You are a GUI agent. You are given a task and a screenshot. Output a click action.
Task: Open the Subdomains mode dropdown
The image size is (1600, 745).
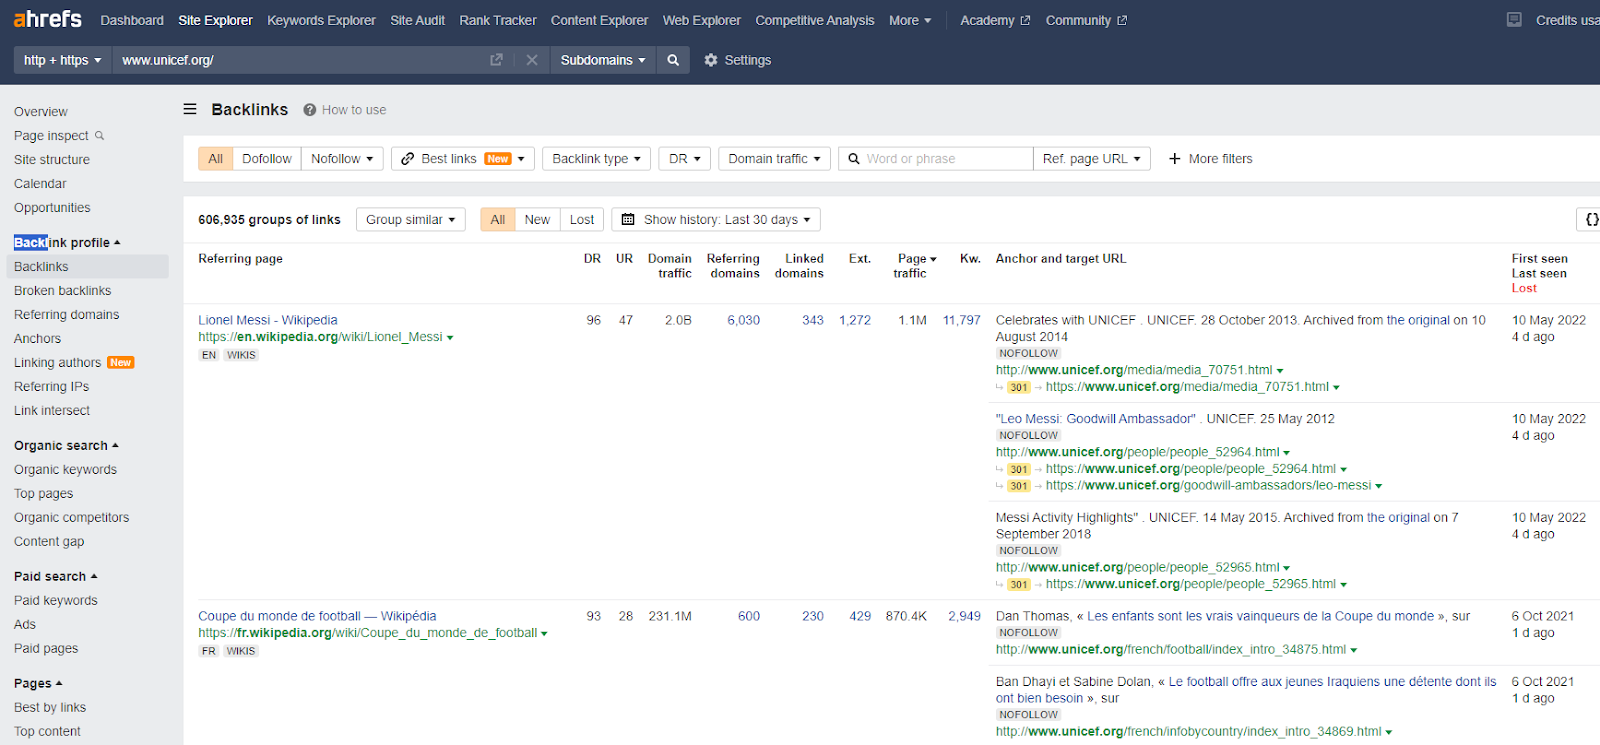pyautogui.click(x=602, y=60)
